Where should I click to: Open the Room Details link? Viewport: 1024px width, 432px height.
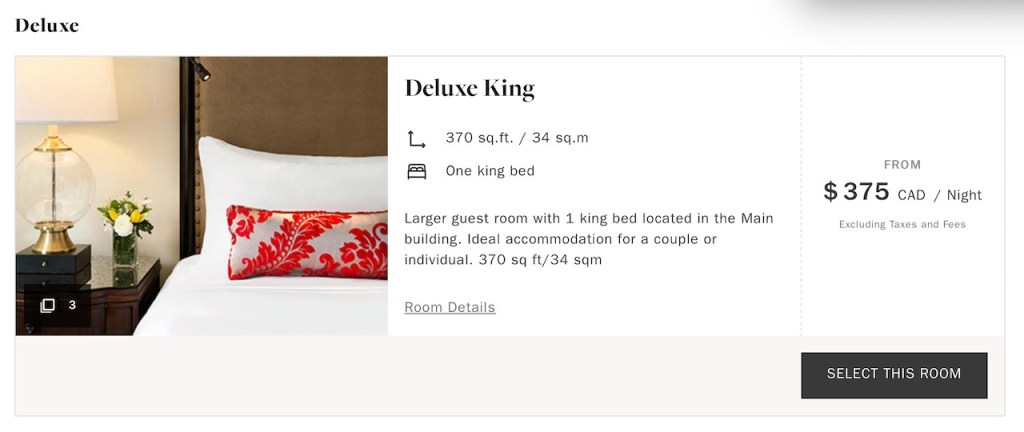tap(449, 307)
